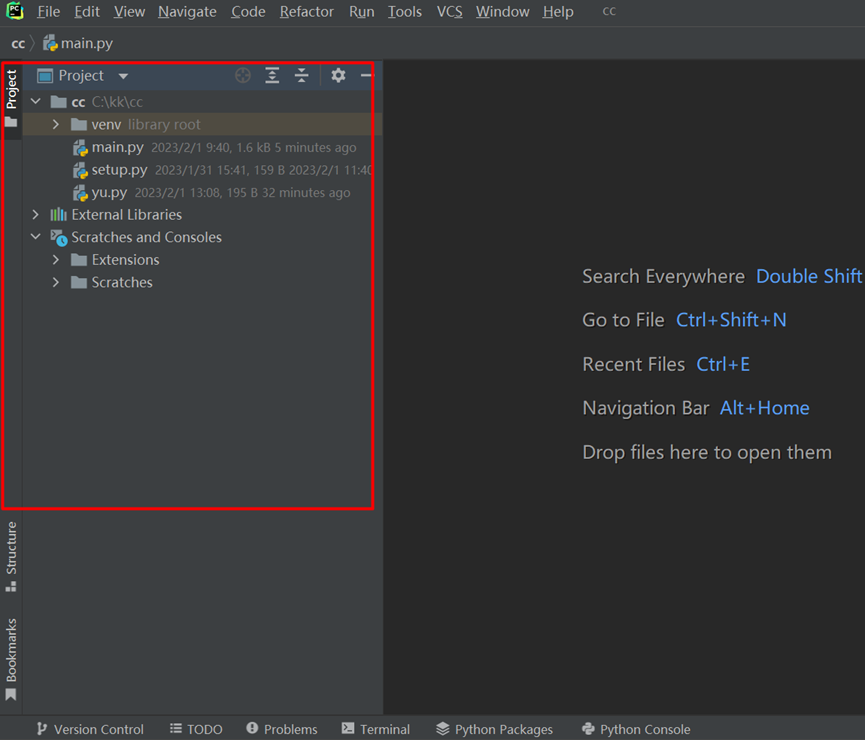Open the Problems tool window
This screenshot has width=865, height=740.
pos(281,729)
